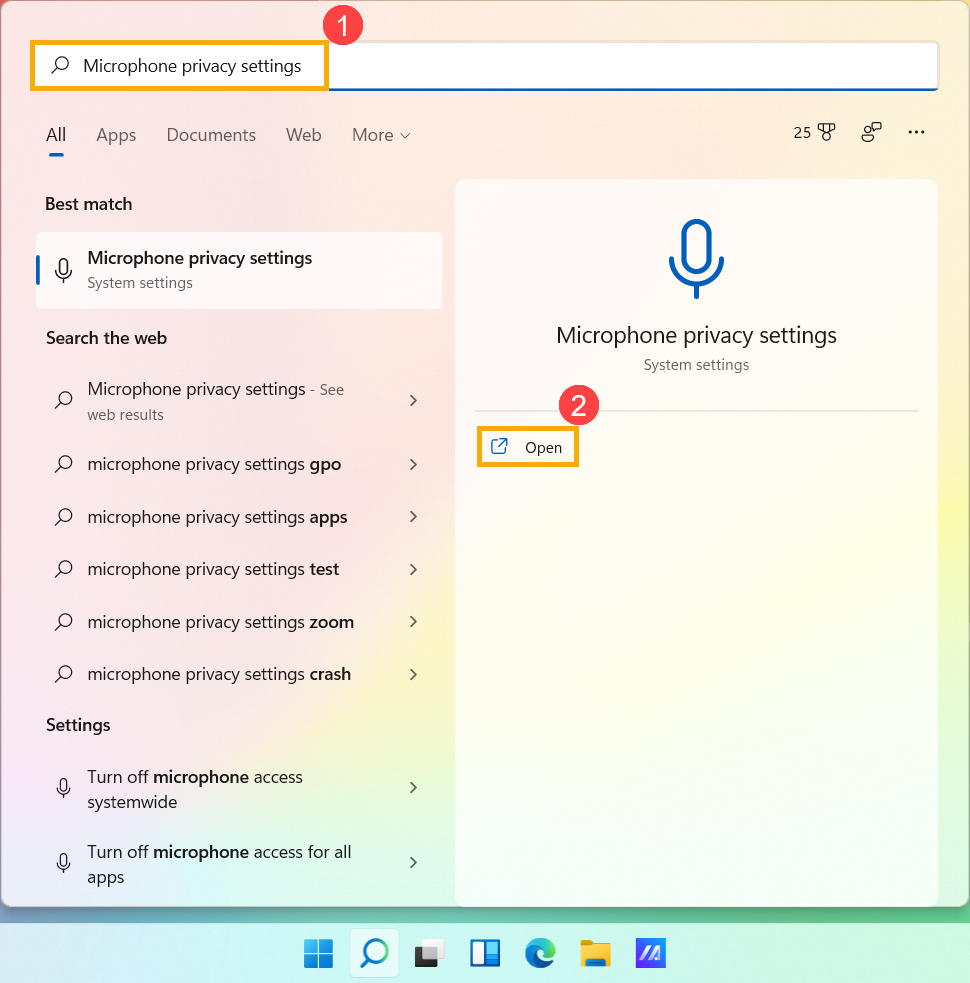Expand the More dropdown
Screen dimensions: 970x983
(381, 135)
